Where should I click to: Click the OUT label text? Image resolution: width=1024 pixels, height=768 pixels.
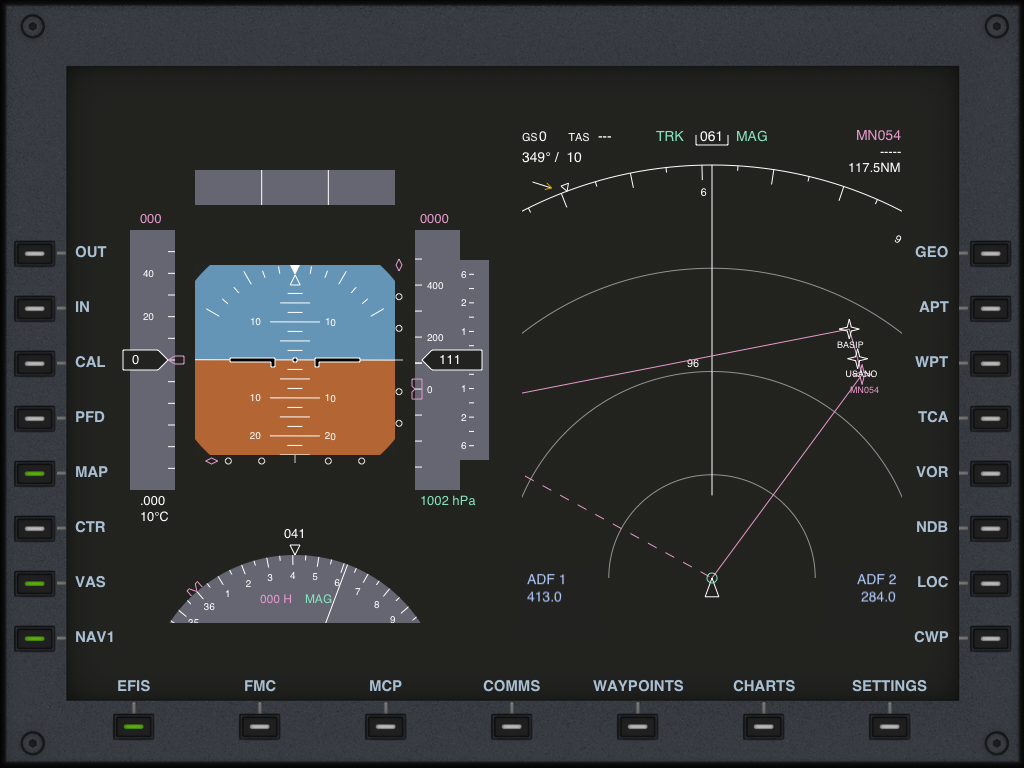91,252
